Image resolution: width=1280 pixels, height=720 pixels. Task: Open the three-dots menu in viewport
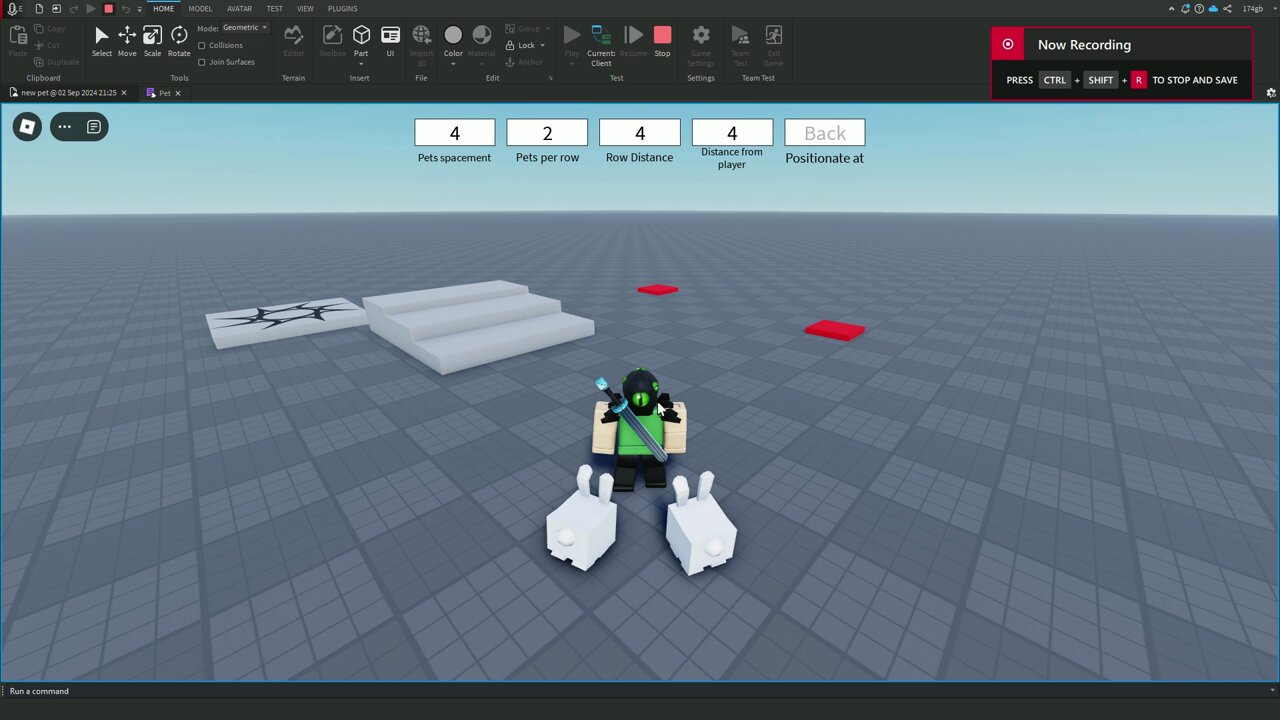pos(64,127)
